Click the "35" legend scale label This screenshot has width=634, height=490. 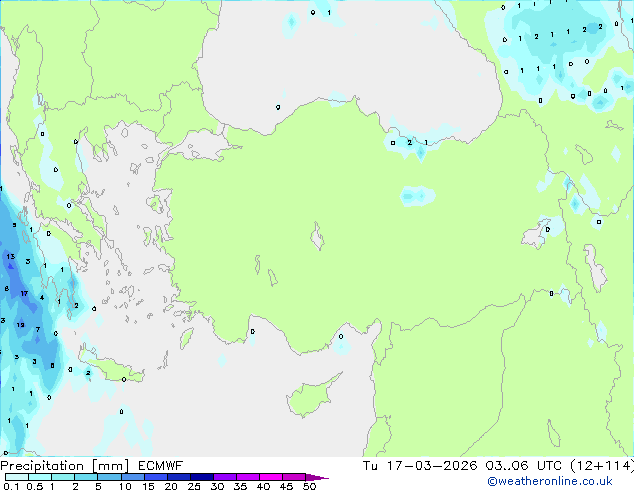pyautogui.click(x=240, y=486)
